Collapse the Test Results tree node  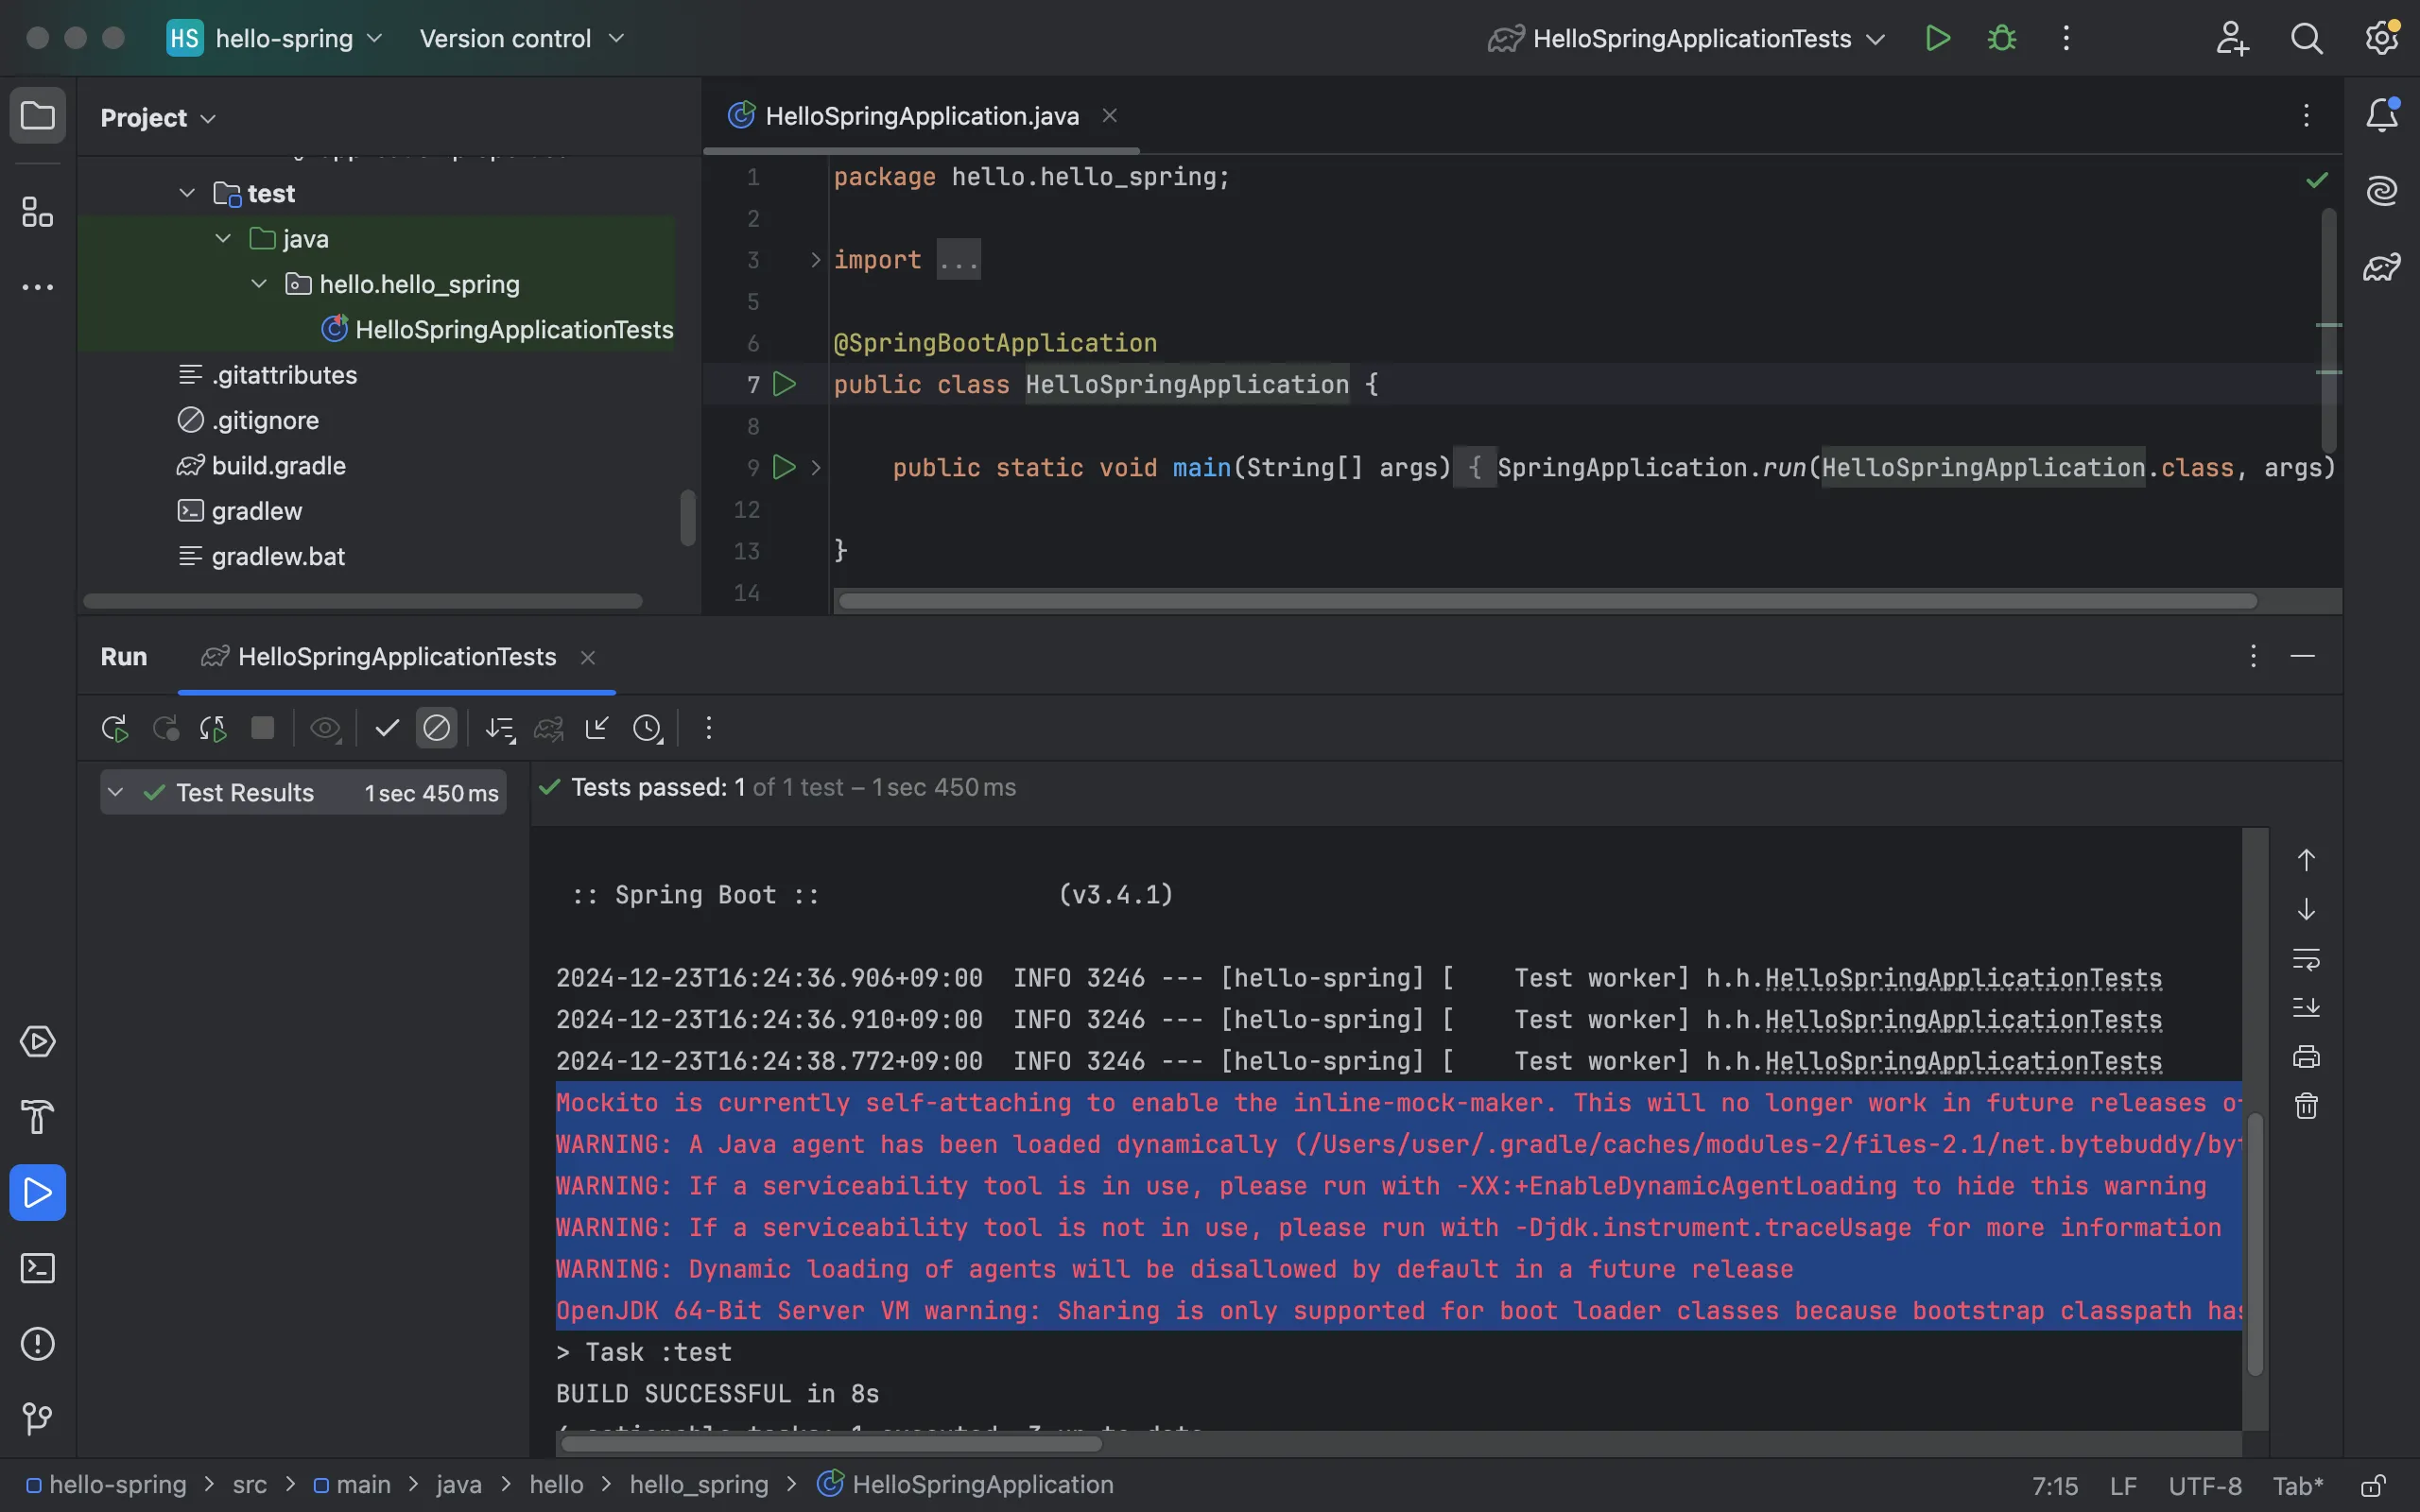coord(116,792)
